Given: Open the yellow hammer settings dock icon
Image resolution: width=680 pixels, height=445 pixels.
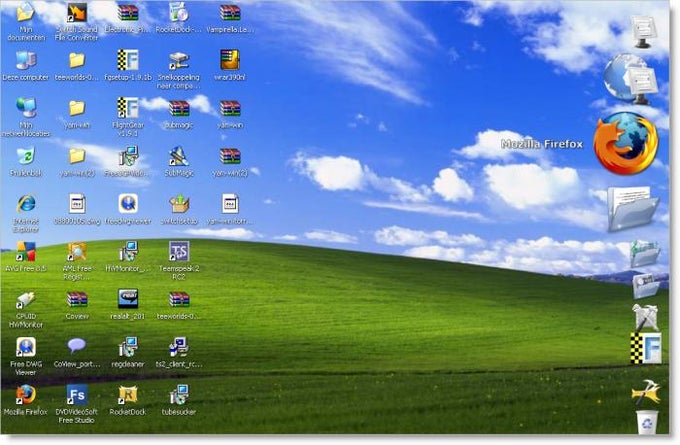Looking at the screenshot, I should click(646, 392).
